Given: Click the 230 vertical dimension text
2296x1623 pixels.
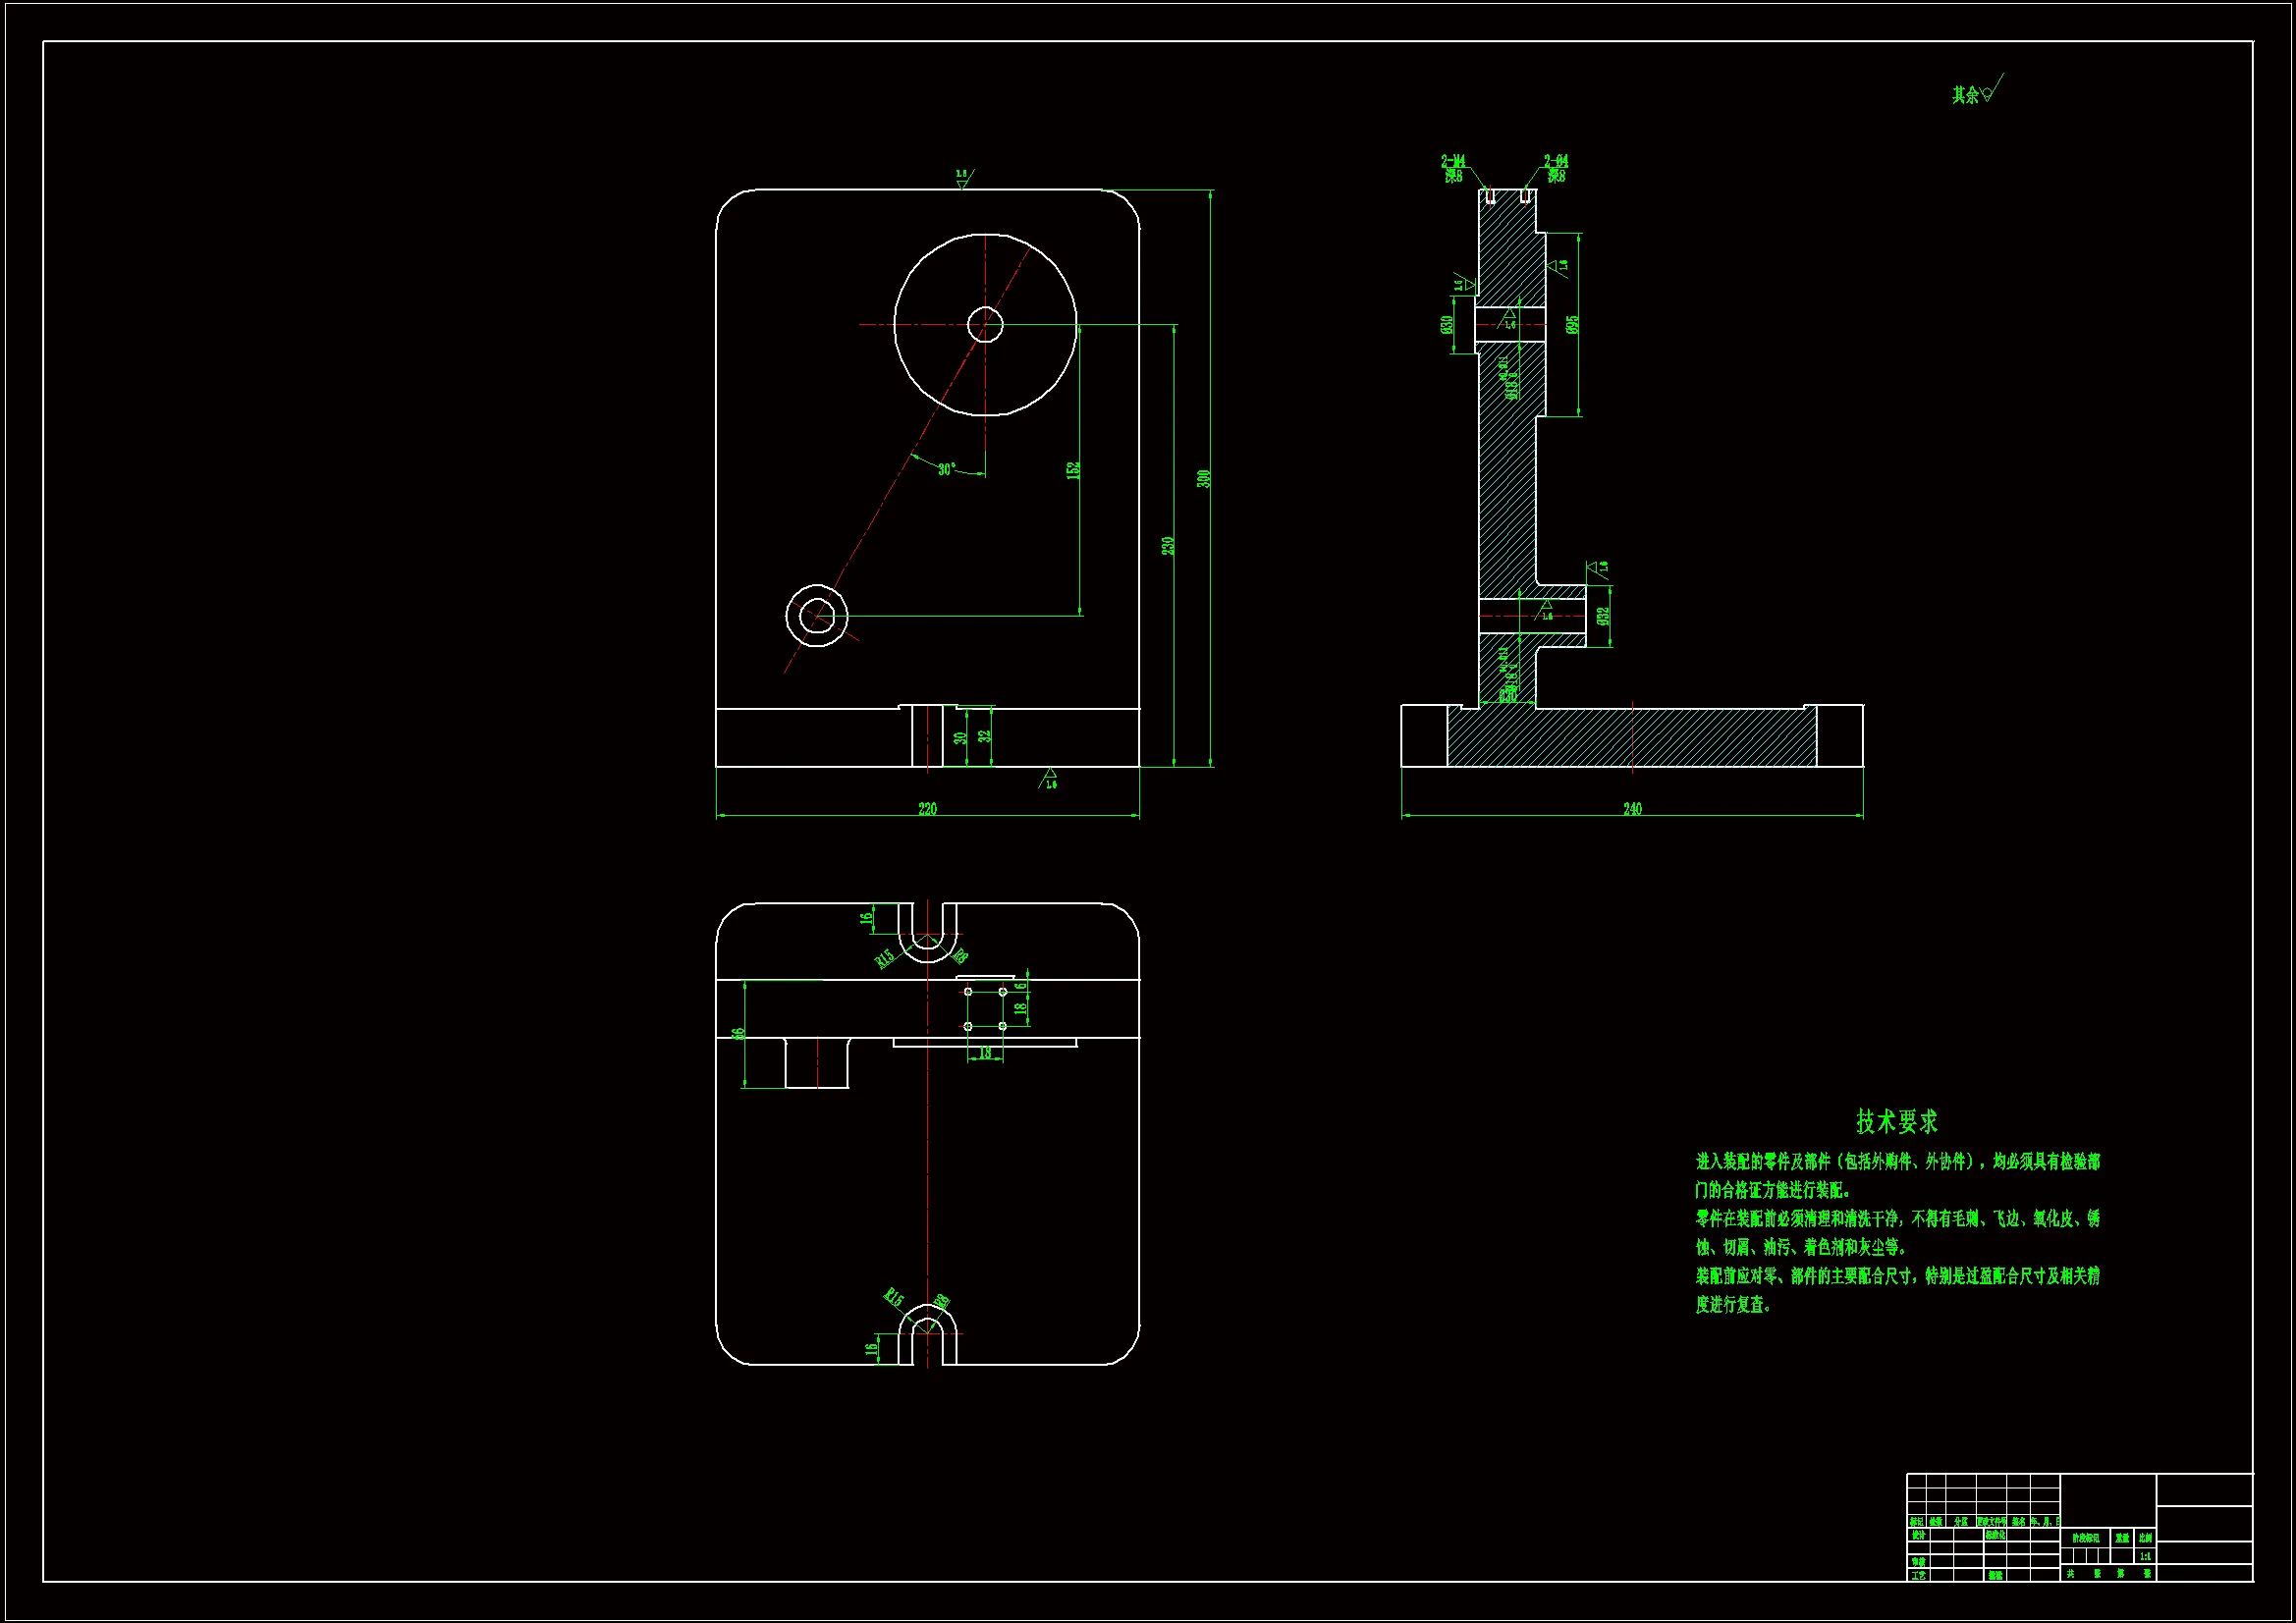Looking at the screenshot, I should coord(1167,546).
